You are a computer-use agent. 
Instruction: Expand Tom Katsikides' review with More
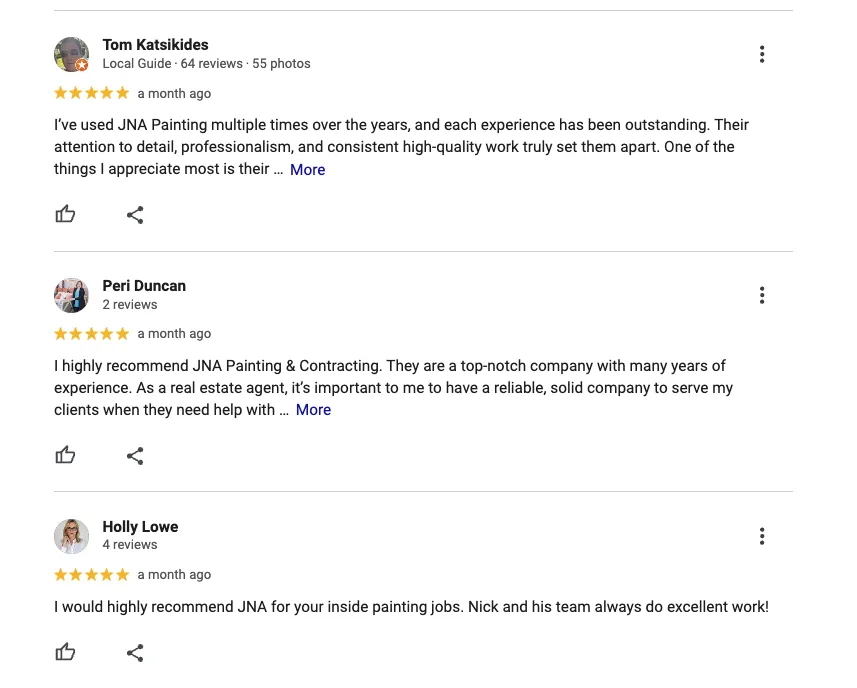click(307, 170)
